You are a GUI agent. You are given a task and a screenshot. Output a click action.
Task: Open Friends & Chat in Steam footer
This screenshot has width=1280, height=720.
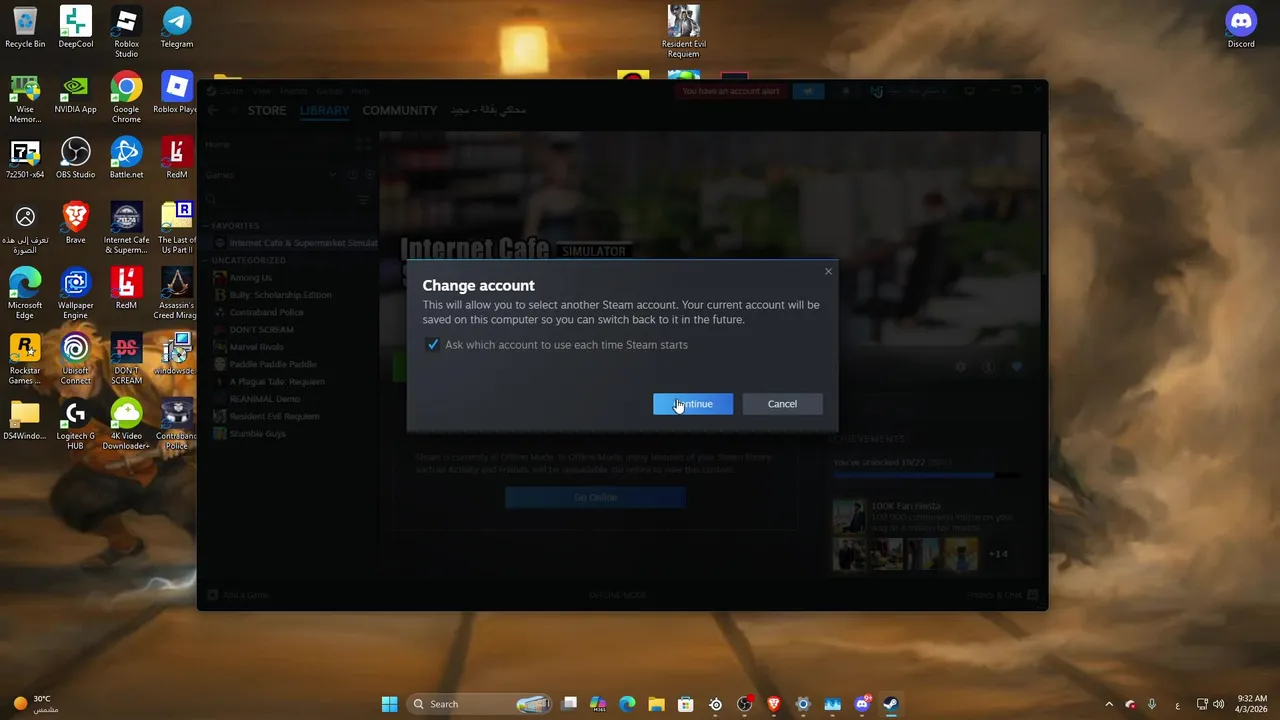(1002, 595)
